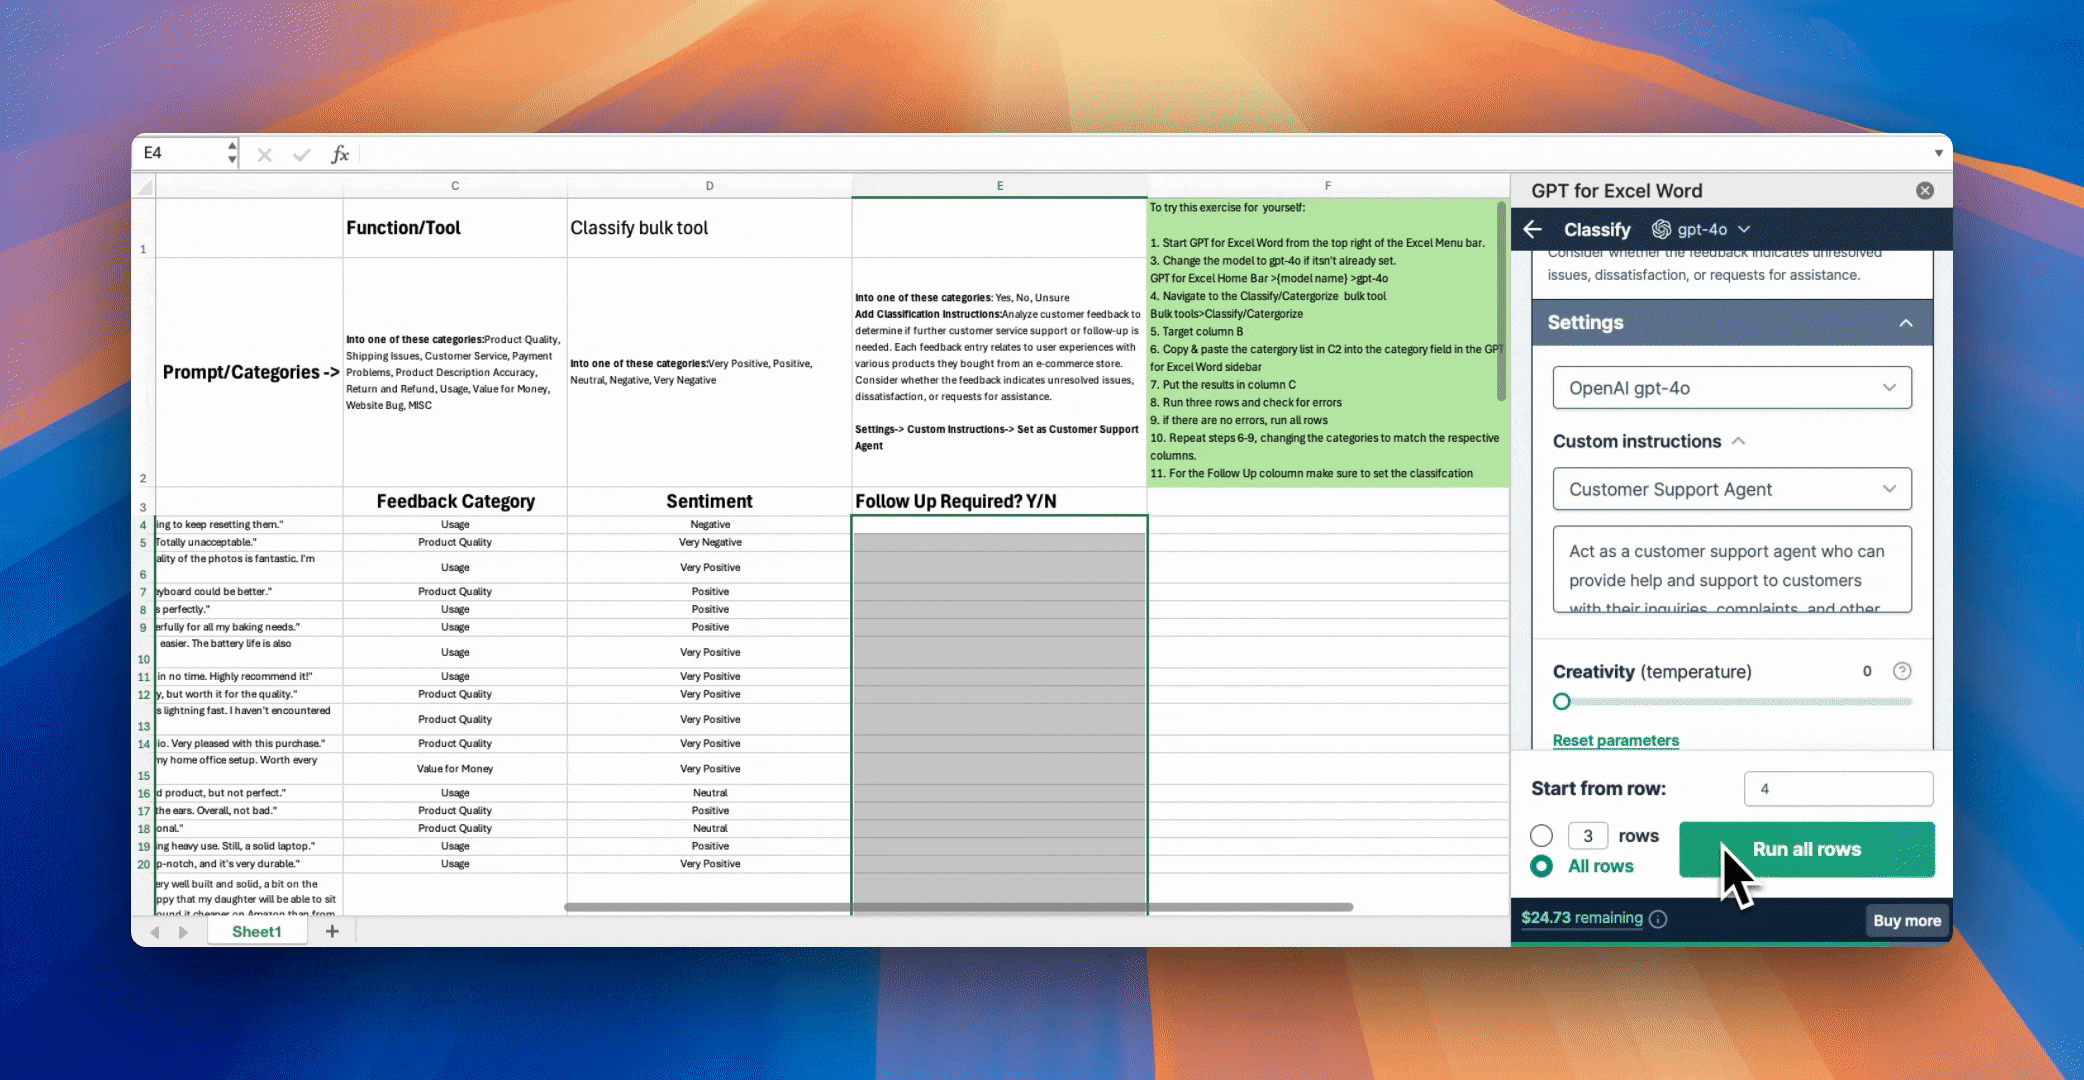
Task: Click the Name Box stepper arrows
Action: coord(232,153)
